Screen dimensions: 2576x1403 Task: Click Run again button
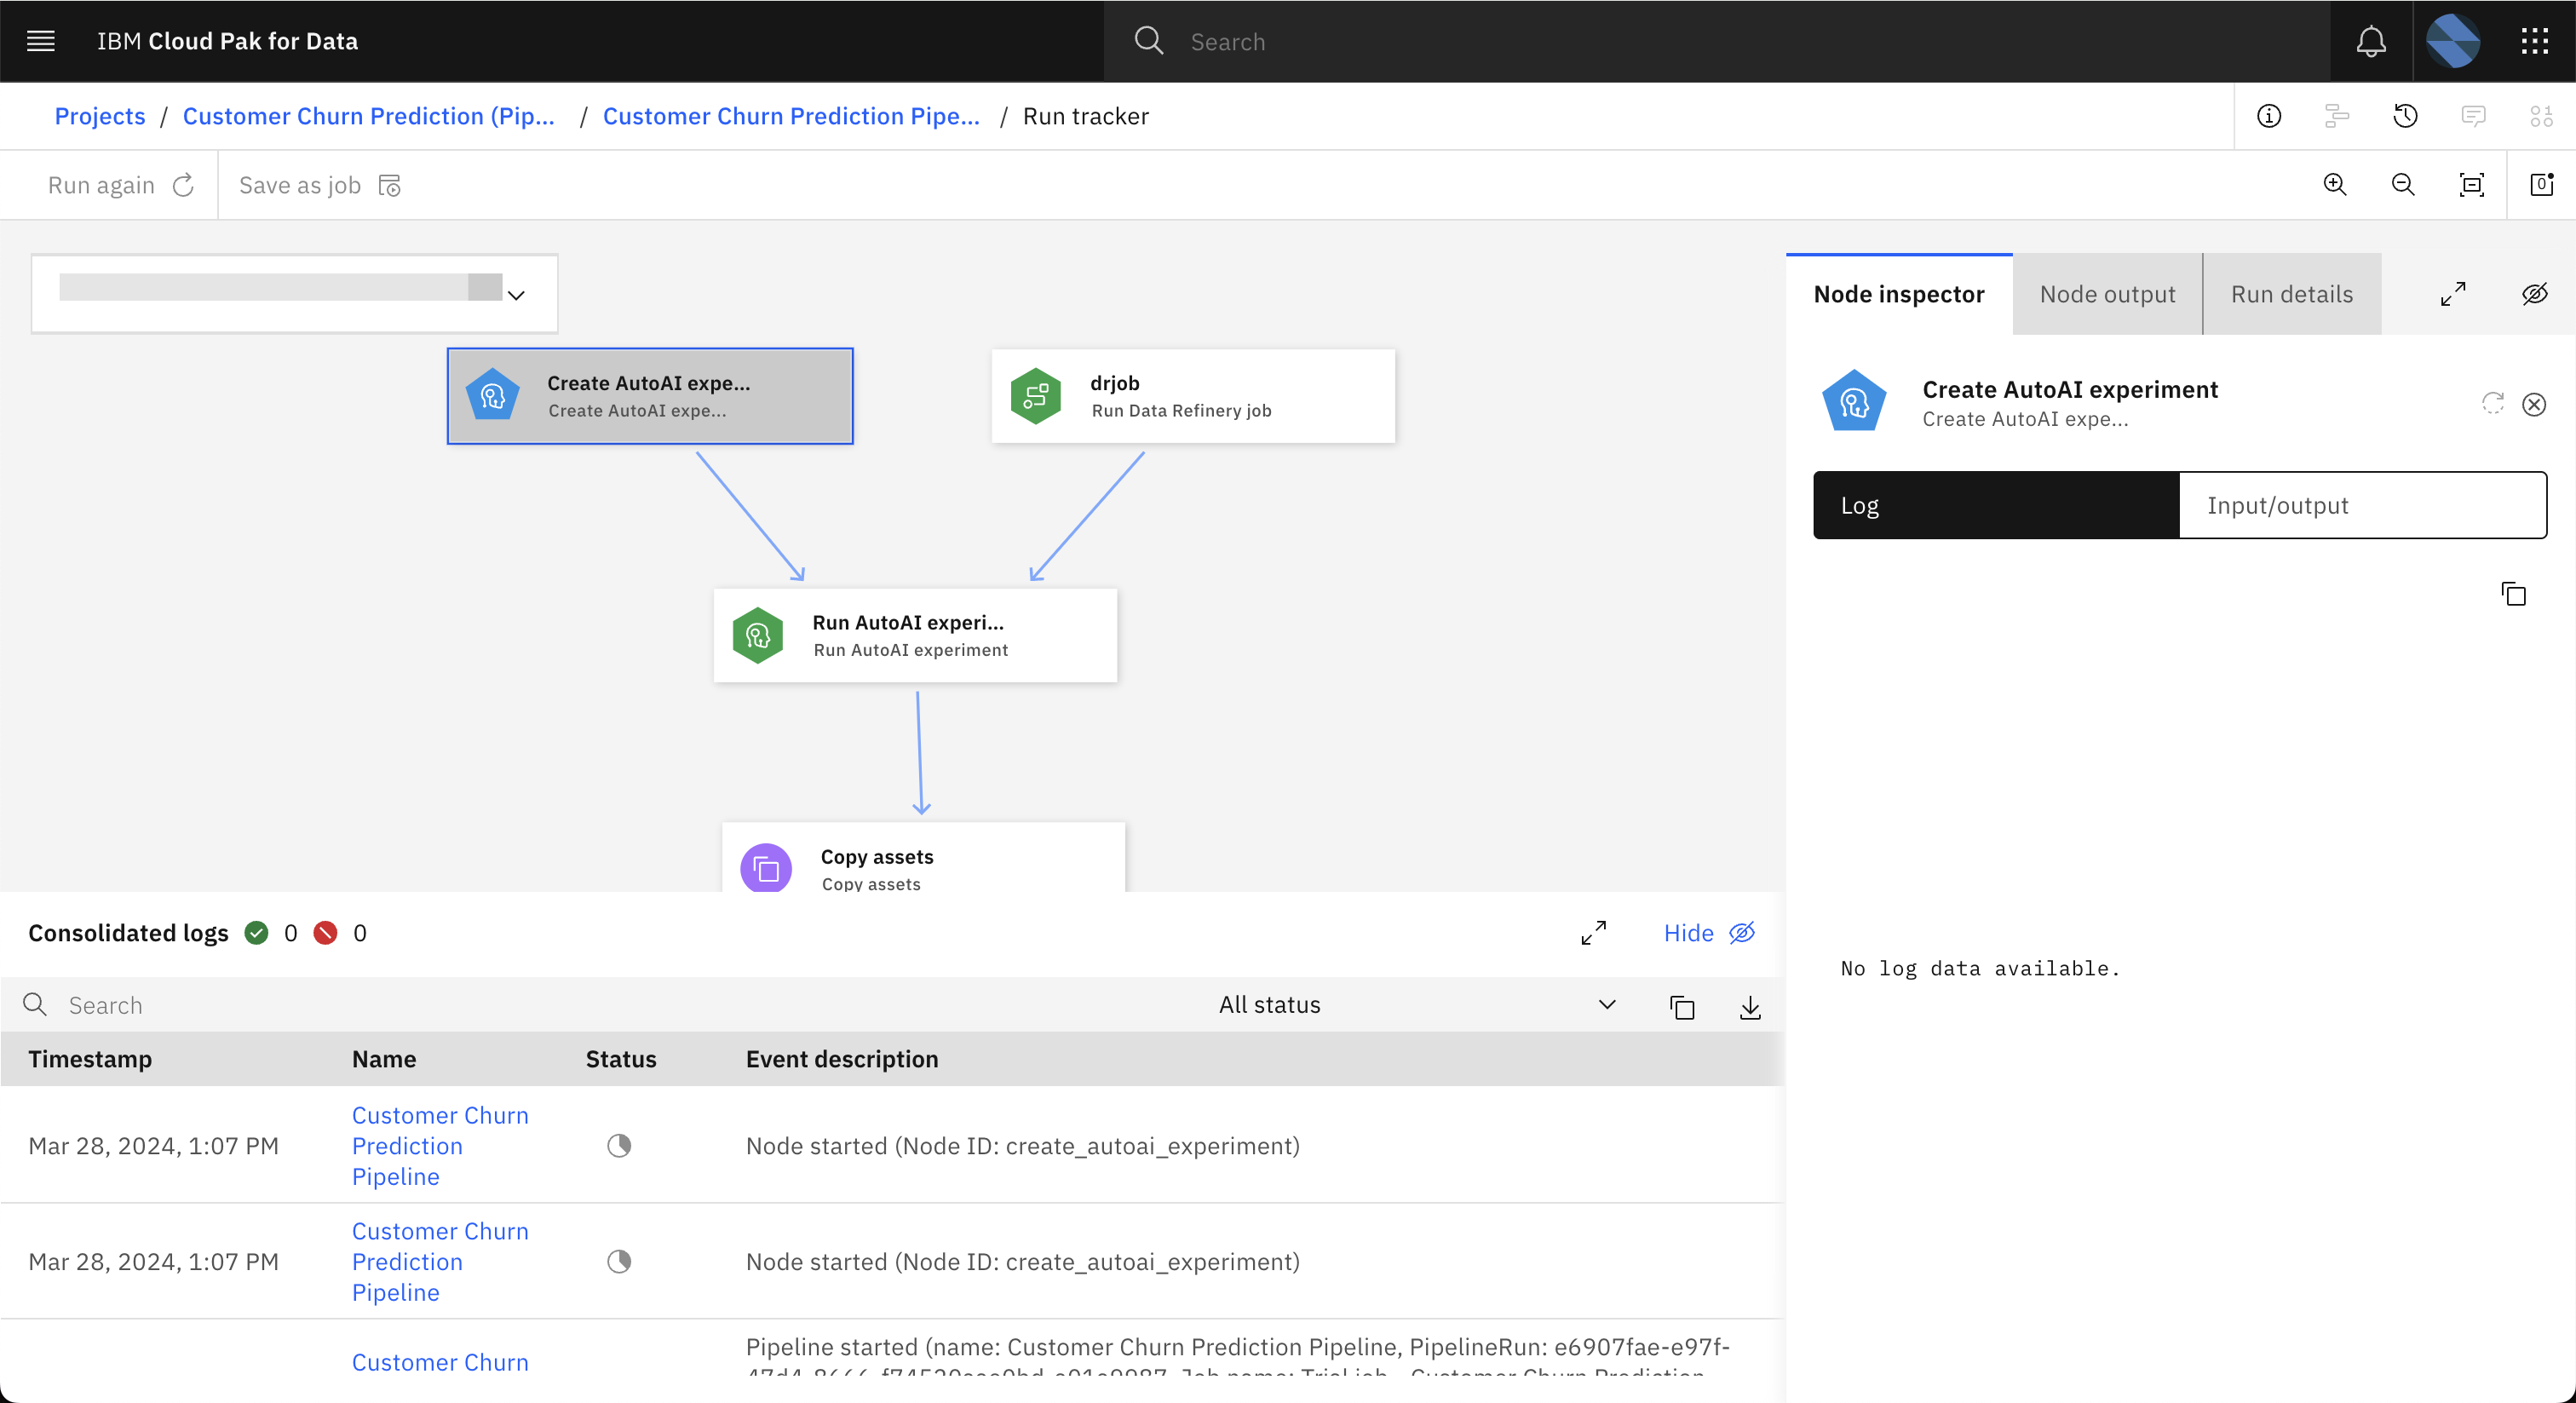click(x=121, y=185)
